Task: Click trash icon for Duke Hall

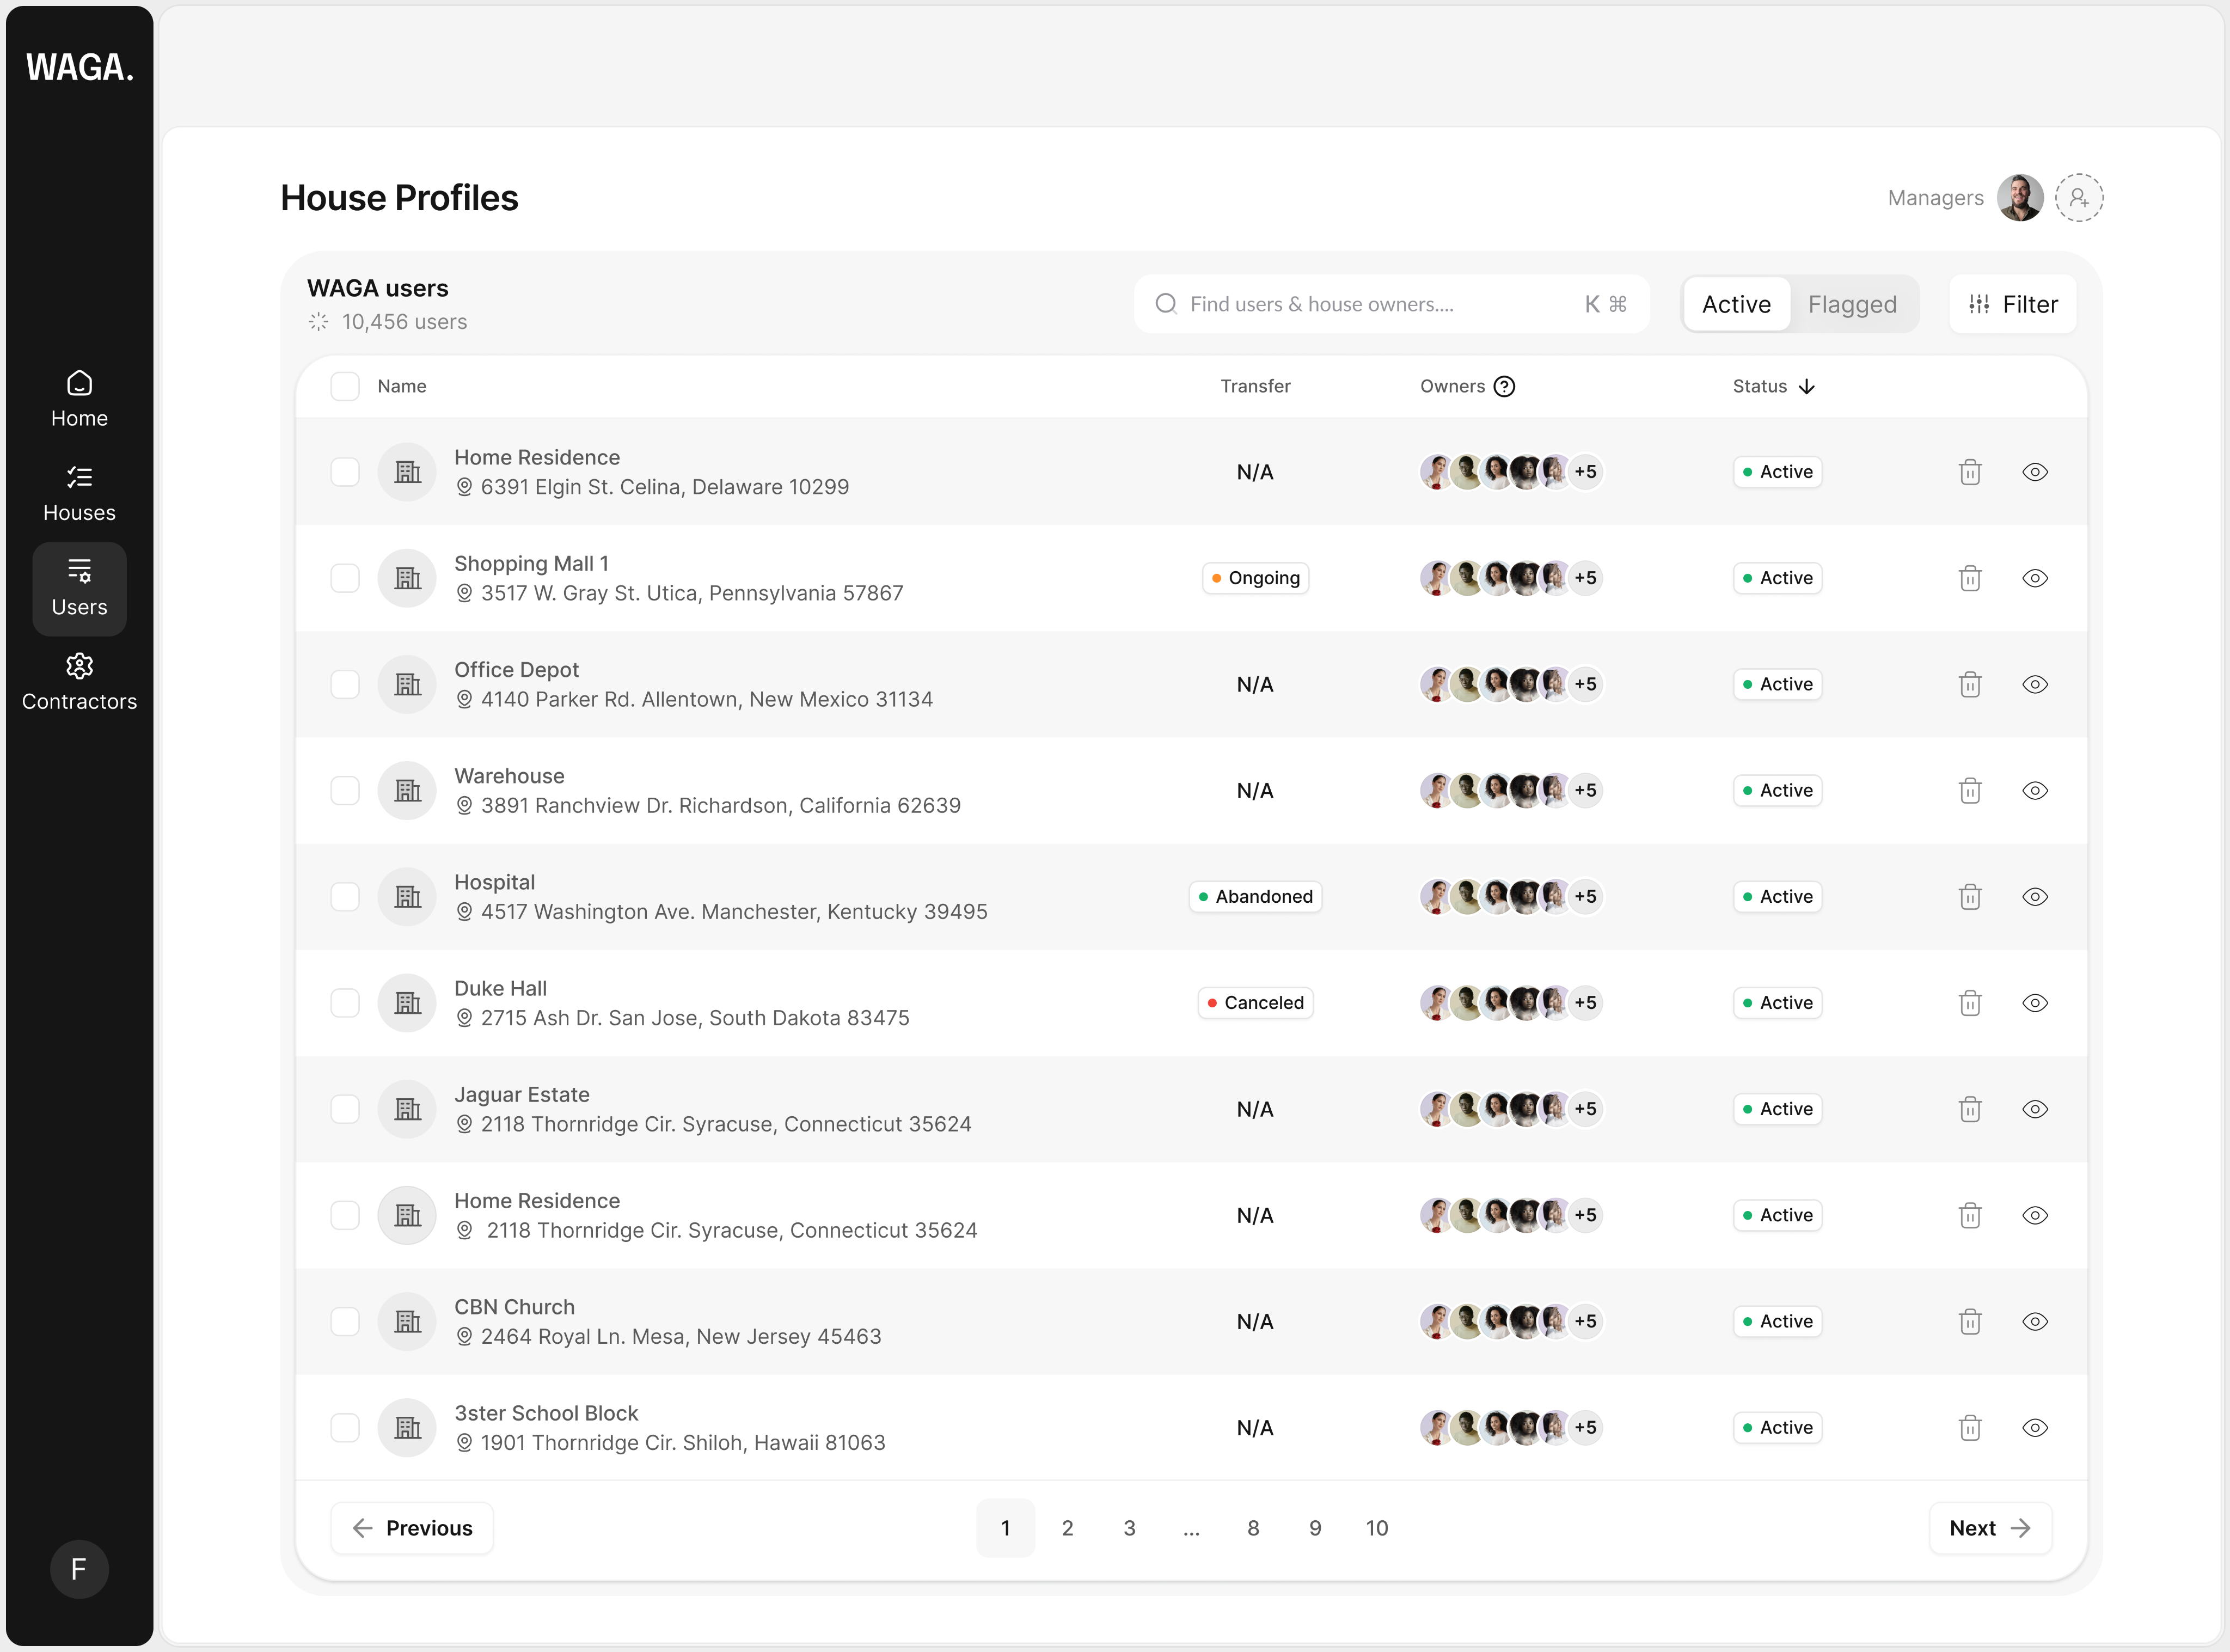Action: 1969,1003
